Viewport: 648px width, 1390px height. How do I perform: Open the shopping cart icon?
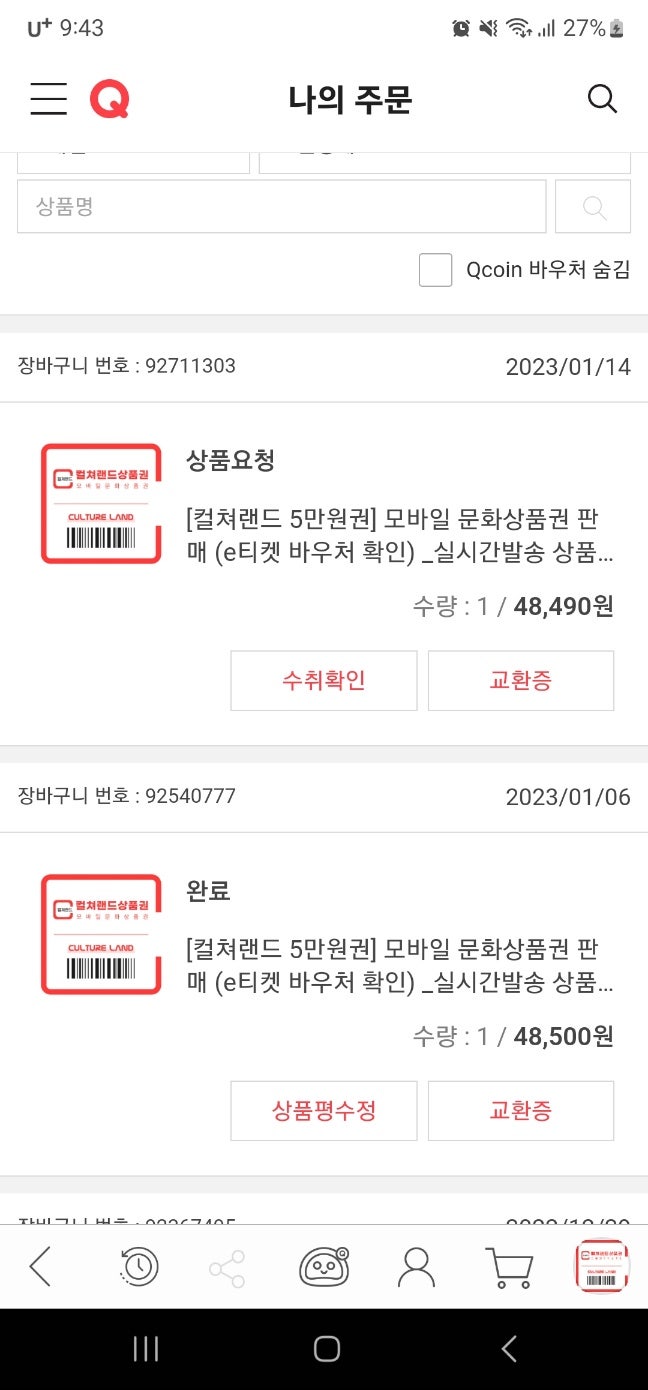[x=509, y=1266]
